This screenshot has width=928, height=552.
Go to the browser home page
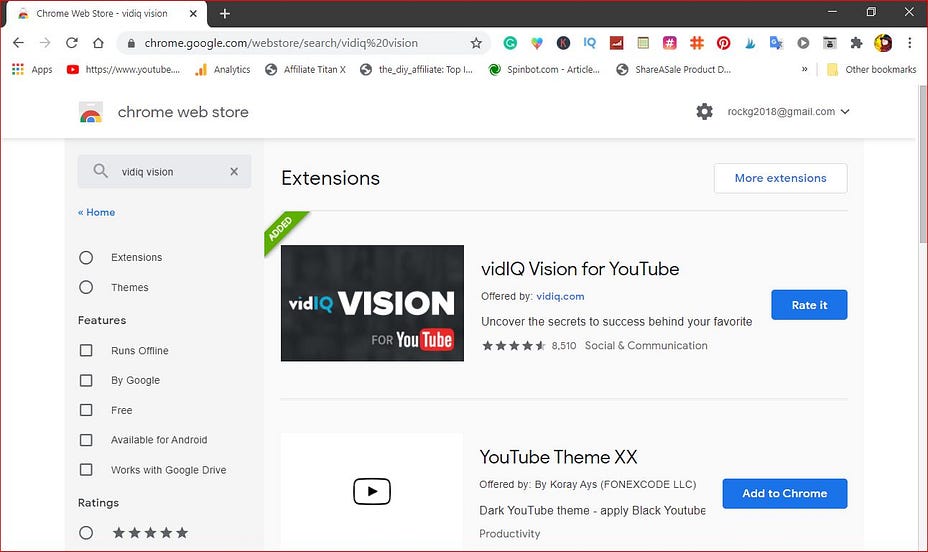tap(98, 43)
